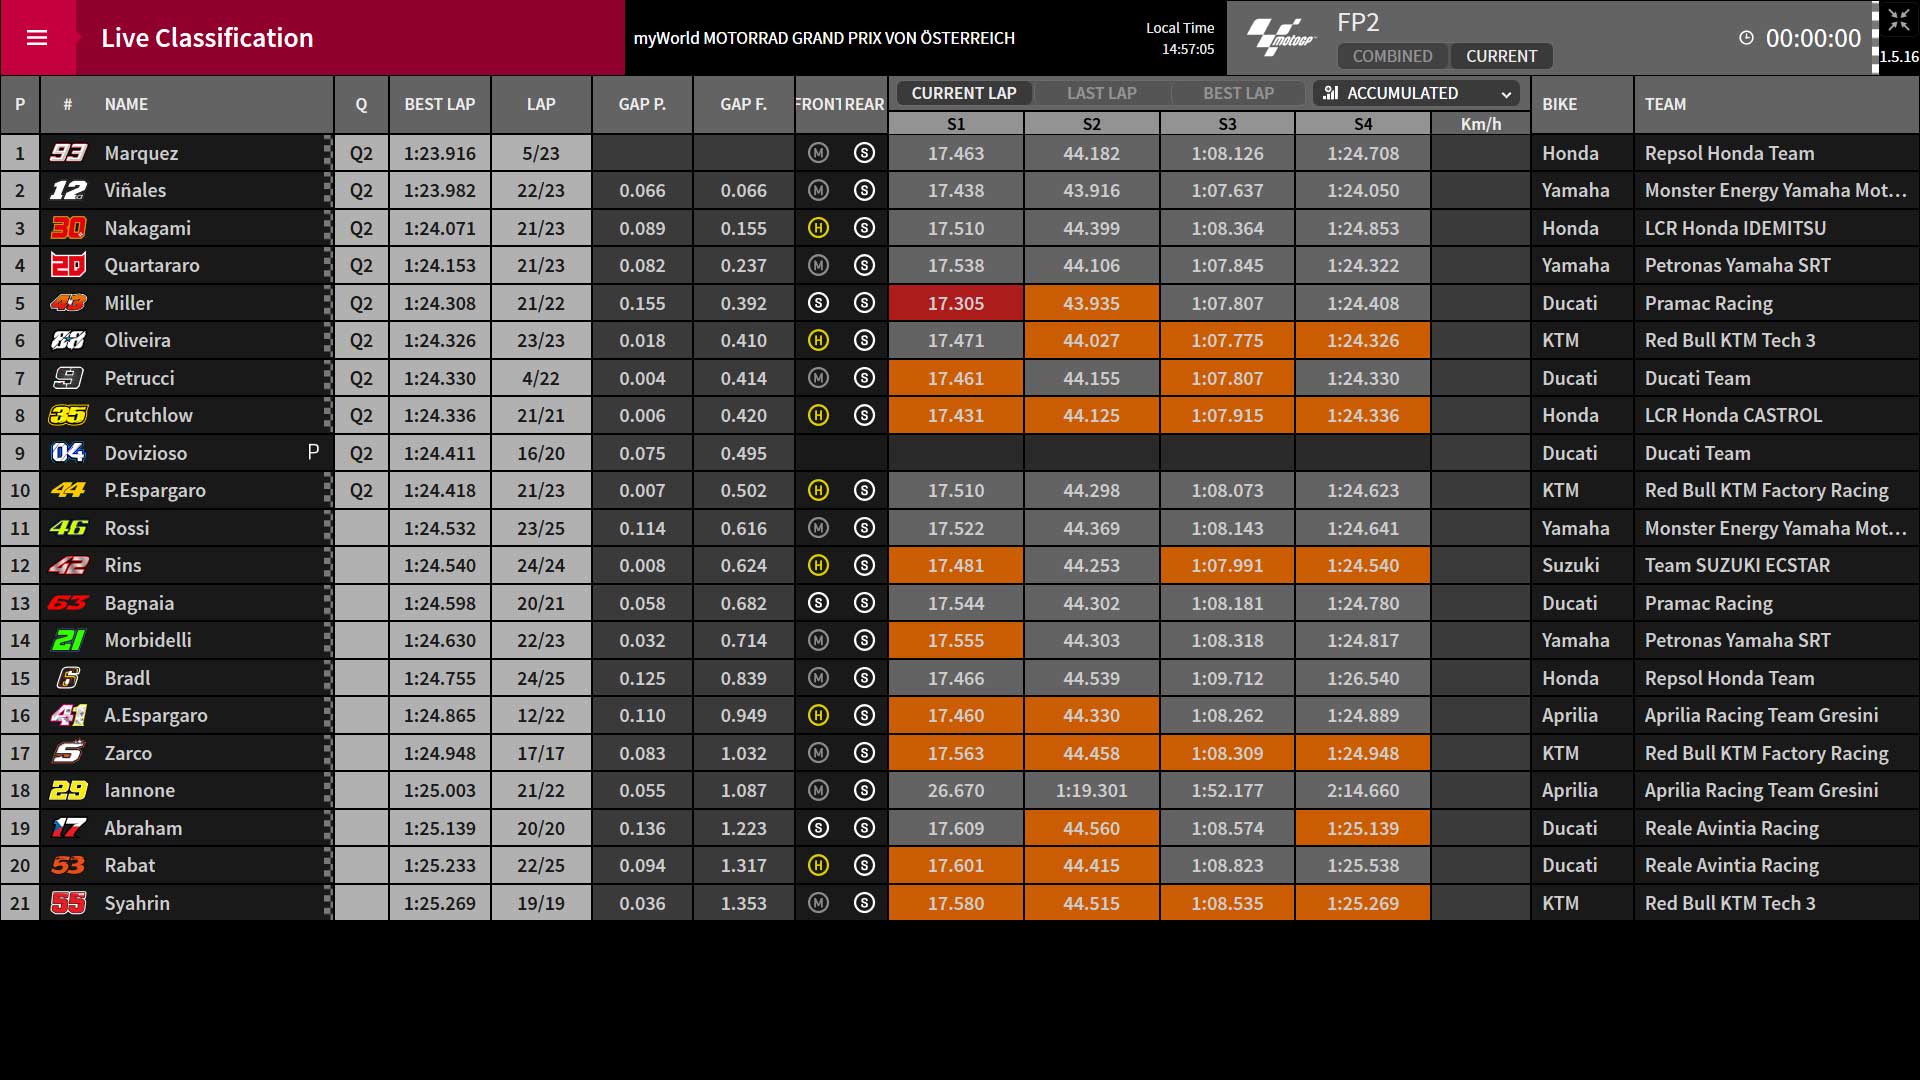
Task: Click Rabat's hard front tyre icon
Action: [818, 865]
